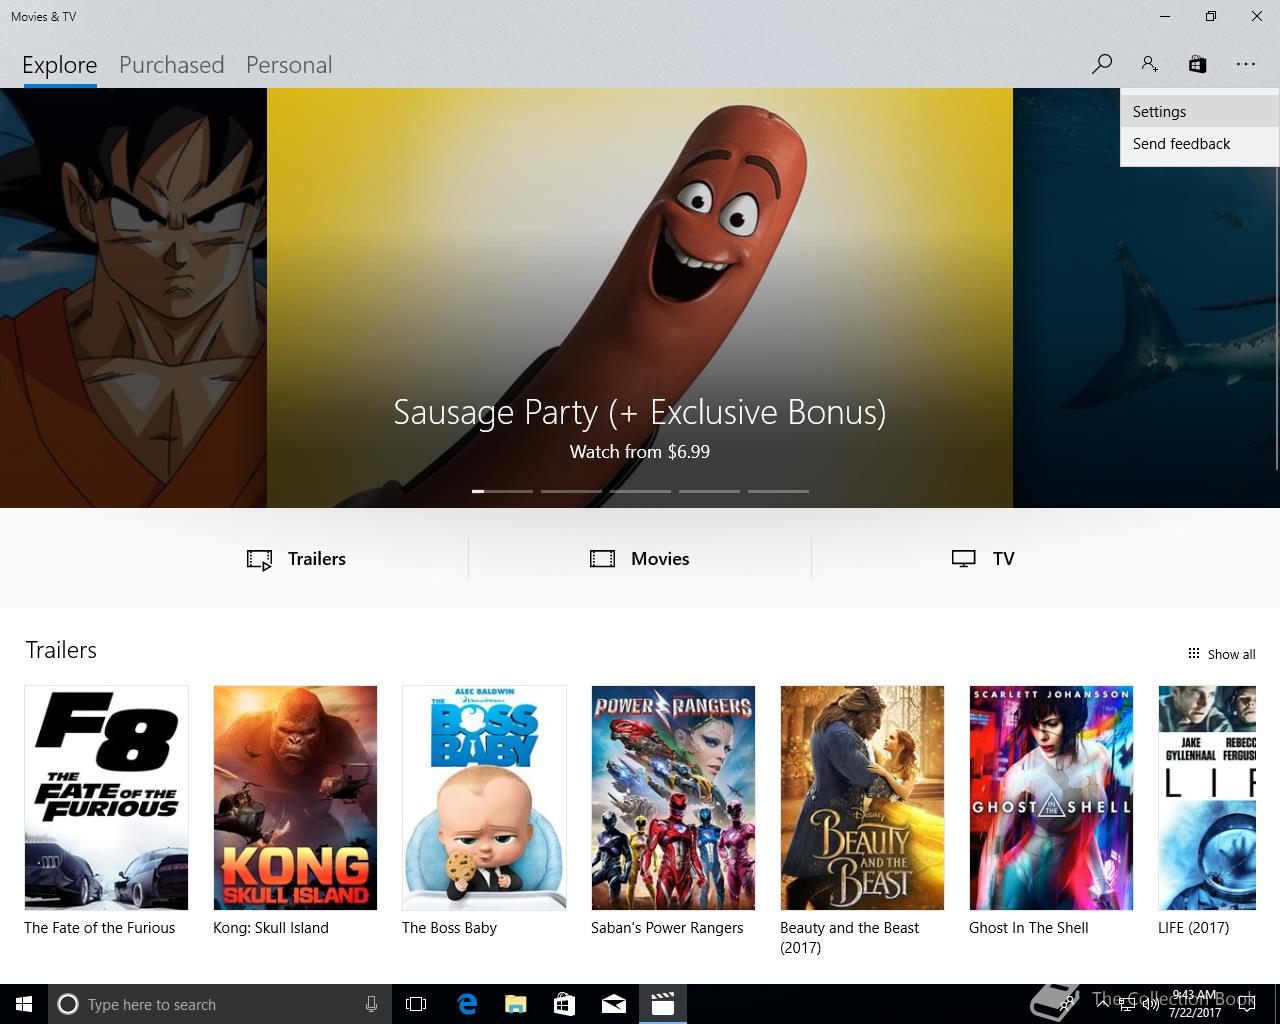Click Show all for Trailers
1280x1024 pixels.
point(1221,654)
